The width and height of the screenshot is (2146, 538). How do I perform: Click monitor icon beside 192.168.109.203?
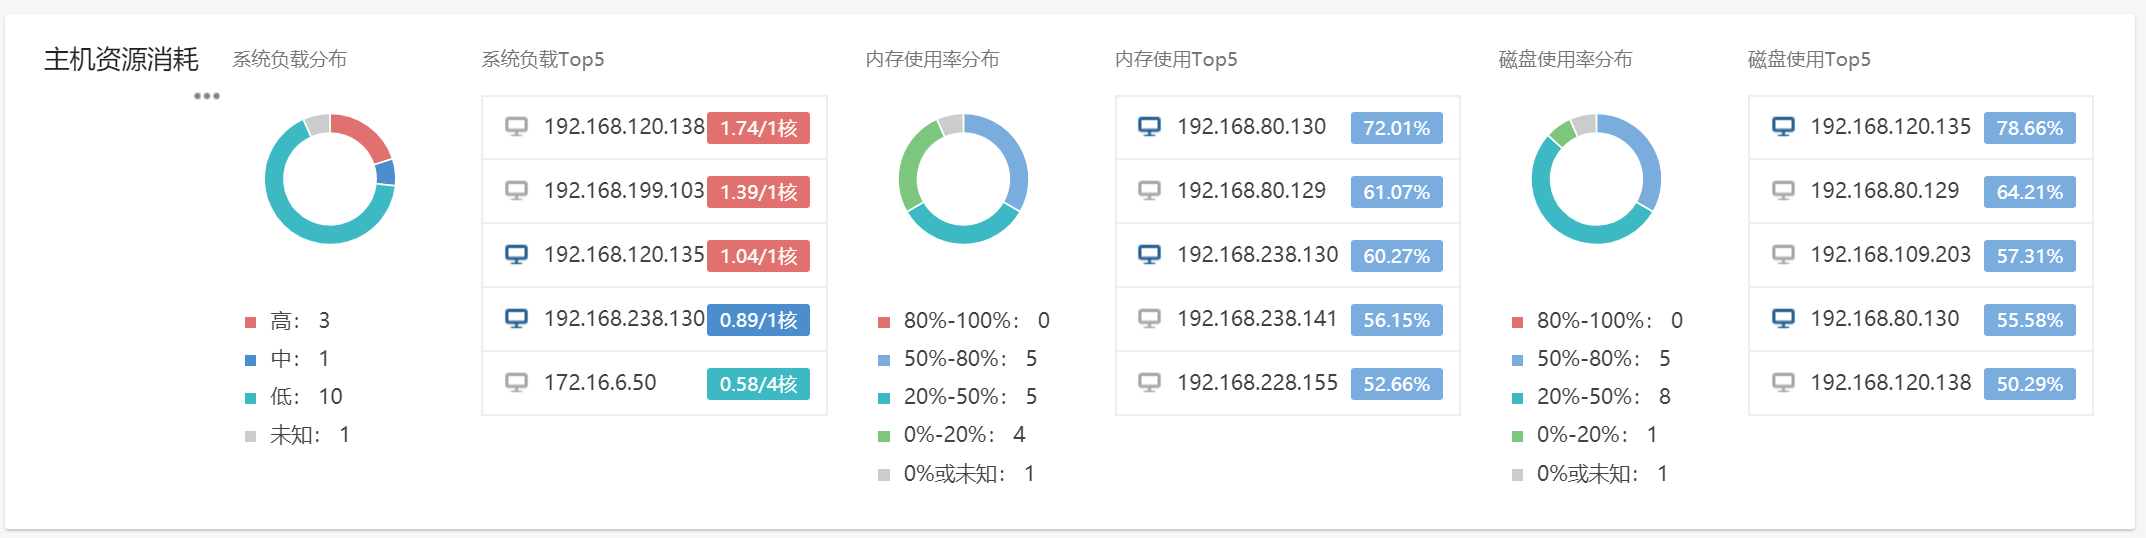click(1783, 255)
